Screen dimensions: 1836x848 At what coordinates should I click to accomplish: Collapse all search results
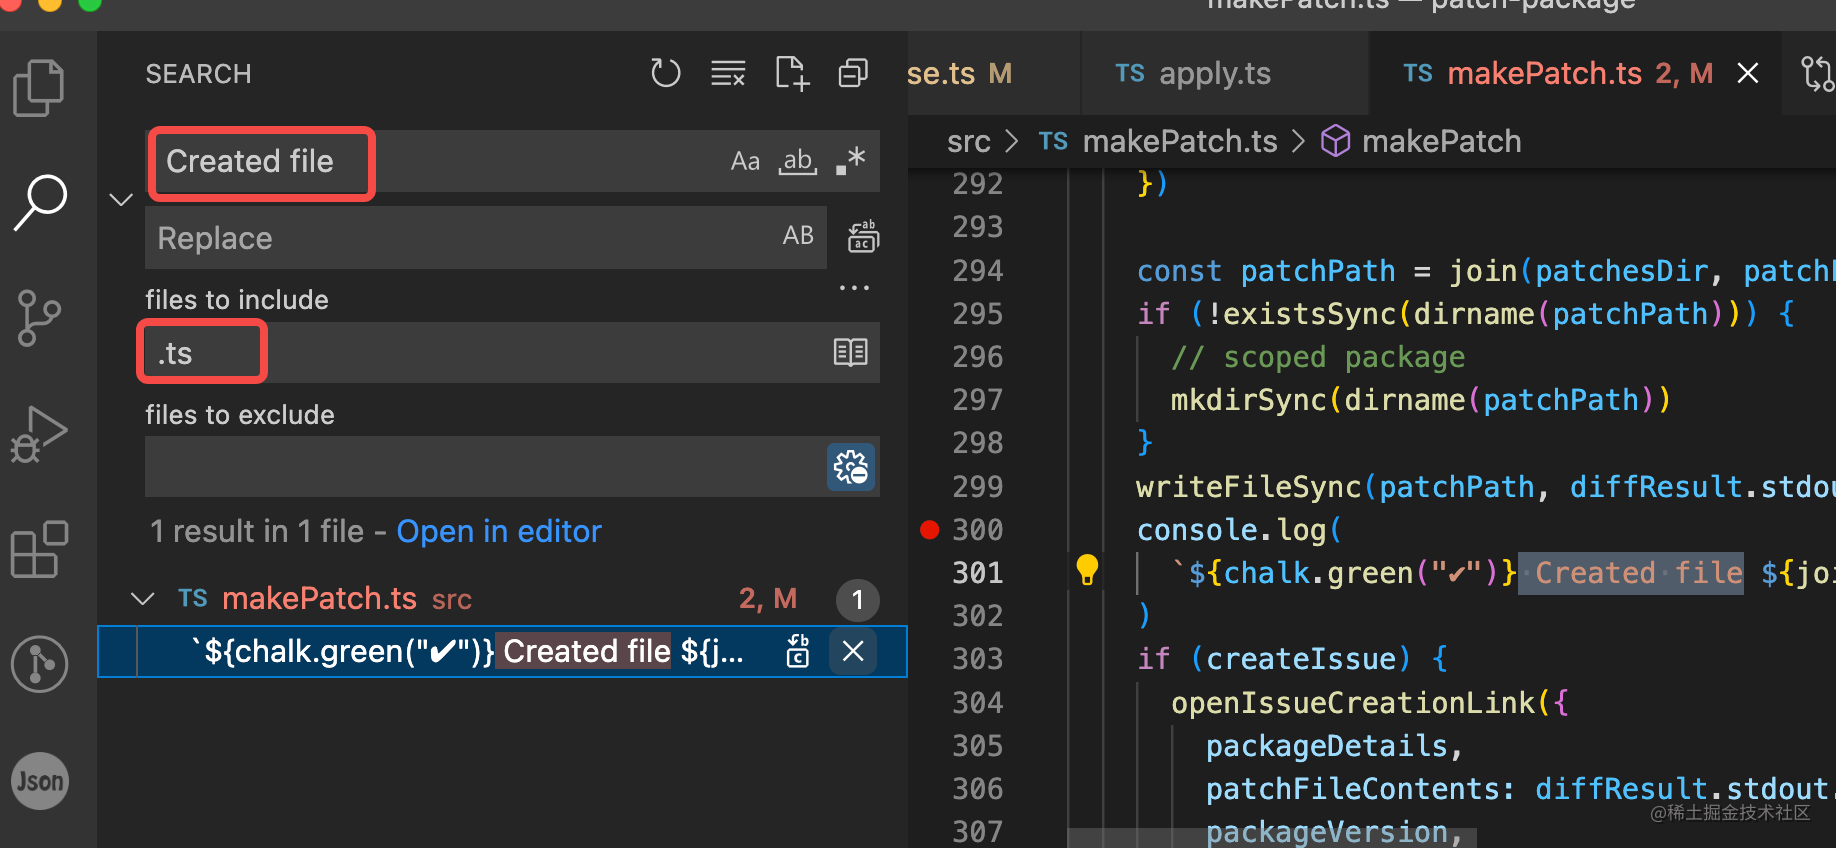(x=853, y=73)
